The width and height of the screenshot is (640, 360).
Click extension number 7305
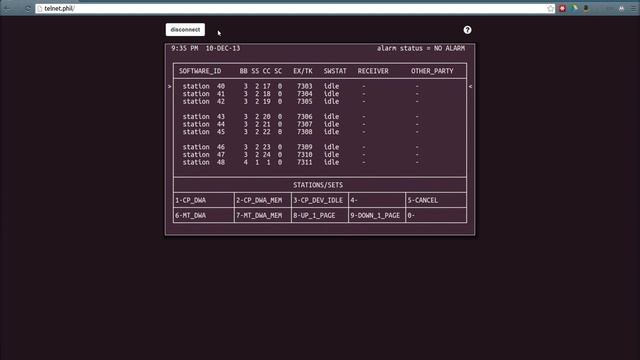tap(305, 102)
